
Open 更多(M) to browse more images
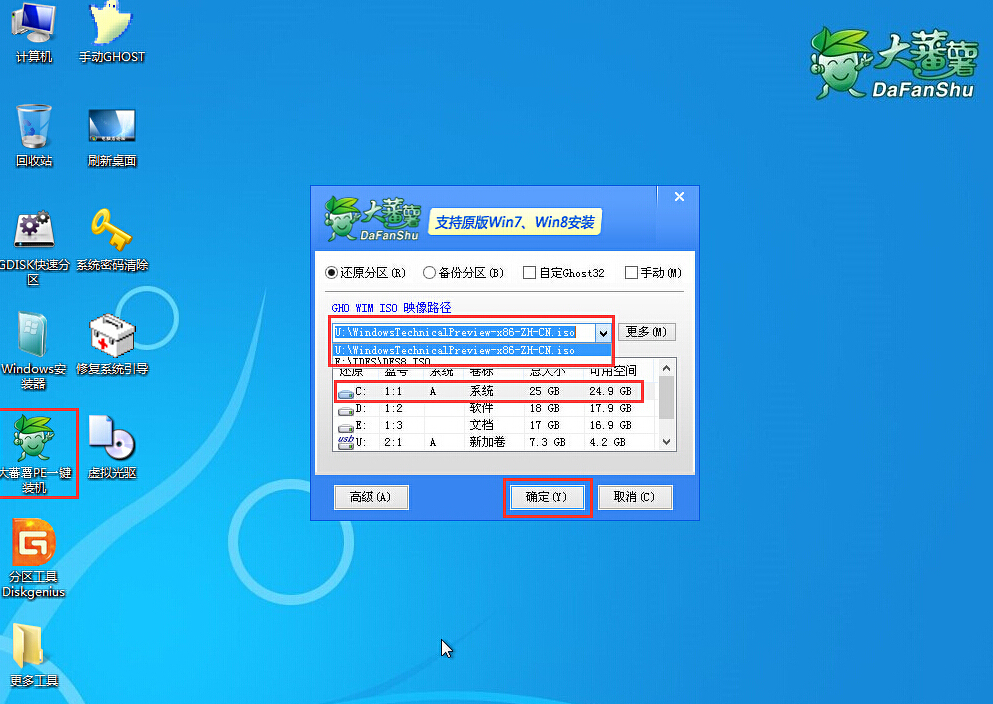[645, 331]
